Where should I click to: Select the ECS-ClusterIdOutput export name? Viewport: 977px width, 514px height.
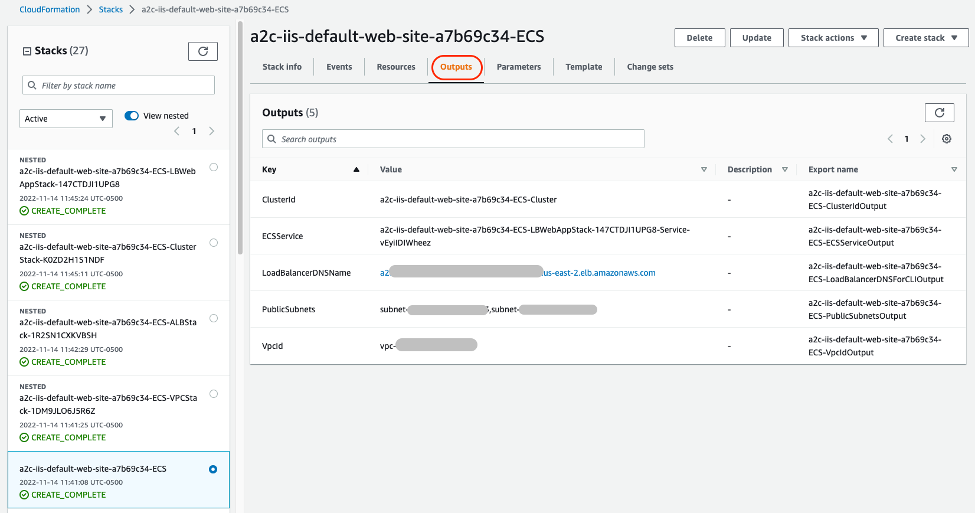coord(875,199)
